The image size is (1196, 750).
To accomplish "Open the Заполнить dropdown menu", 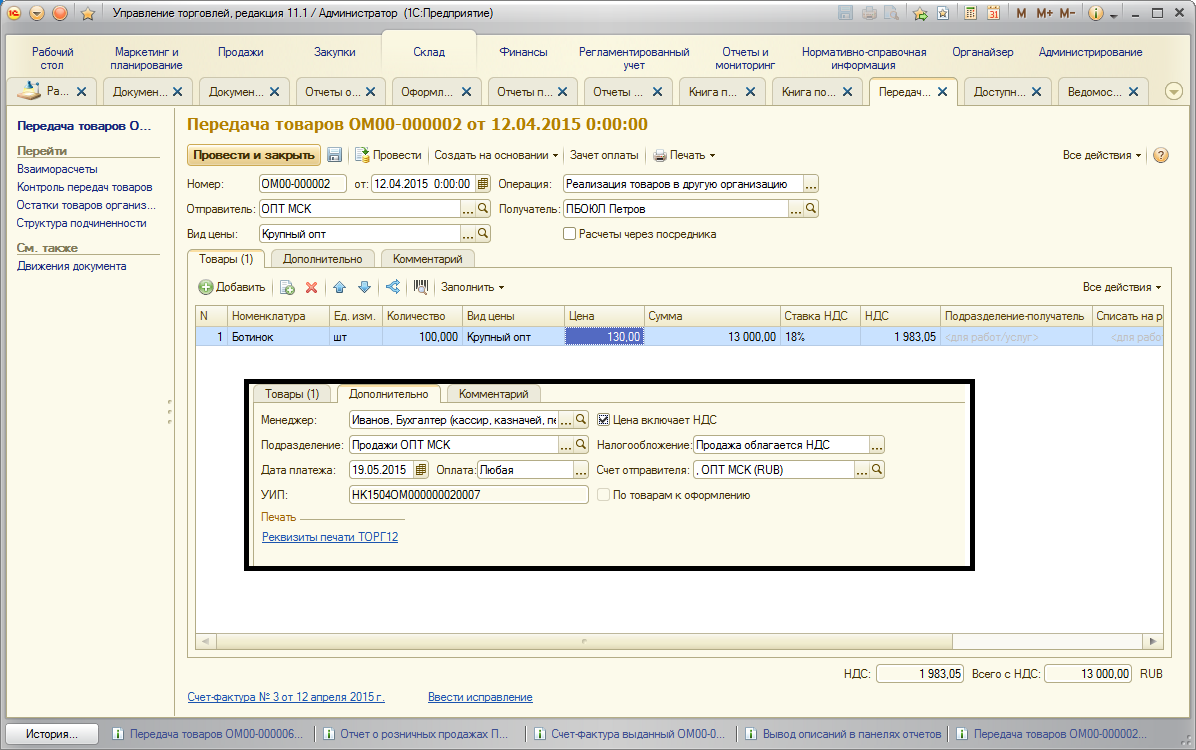I will coord(473,287).
